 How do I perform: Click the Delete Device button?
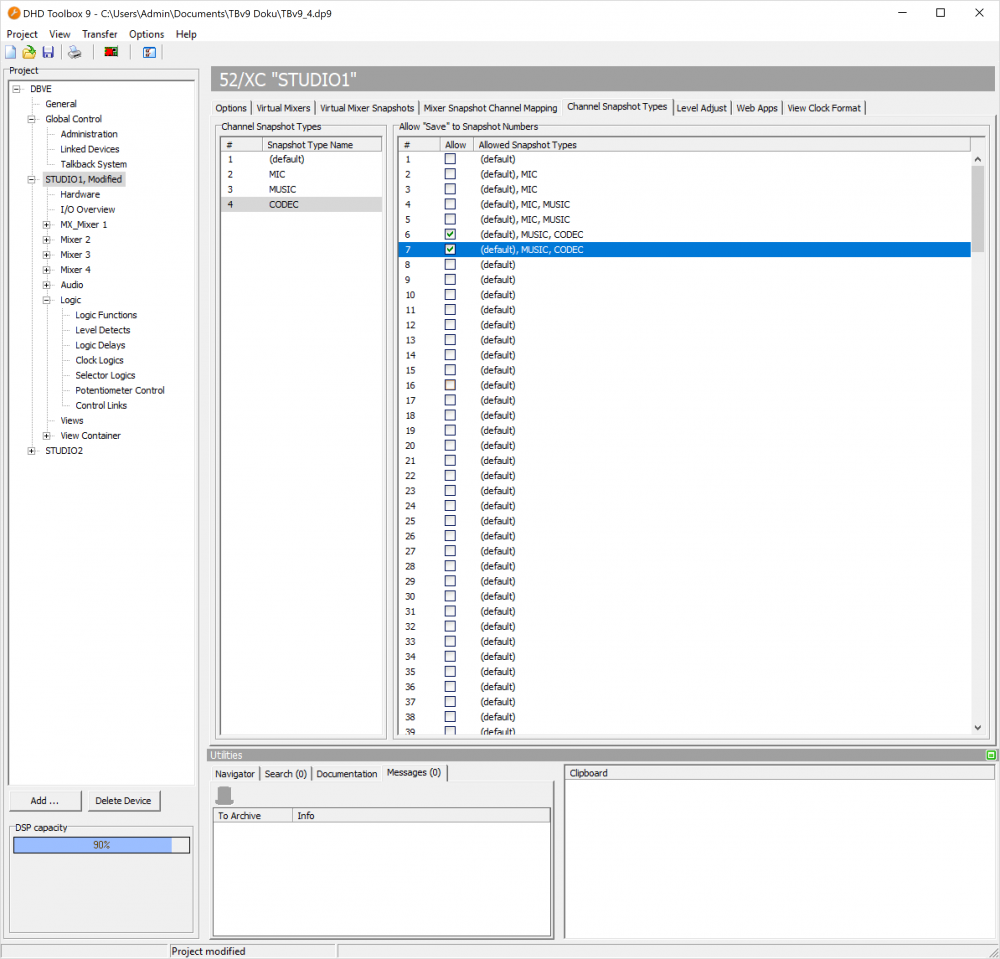point(123,800)
